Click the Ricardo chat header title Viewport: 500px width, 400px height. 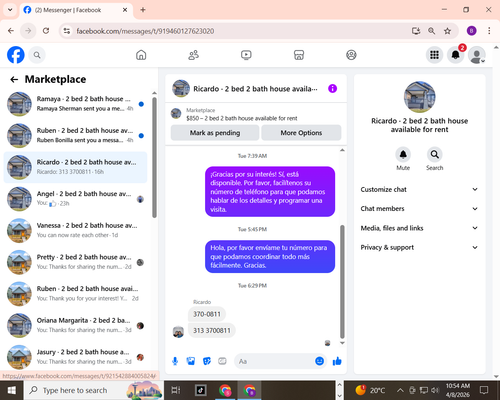click(255, 89)
